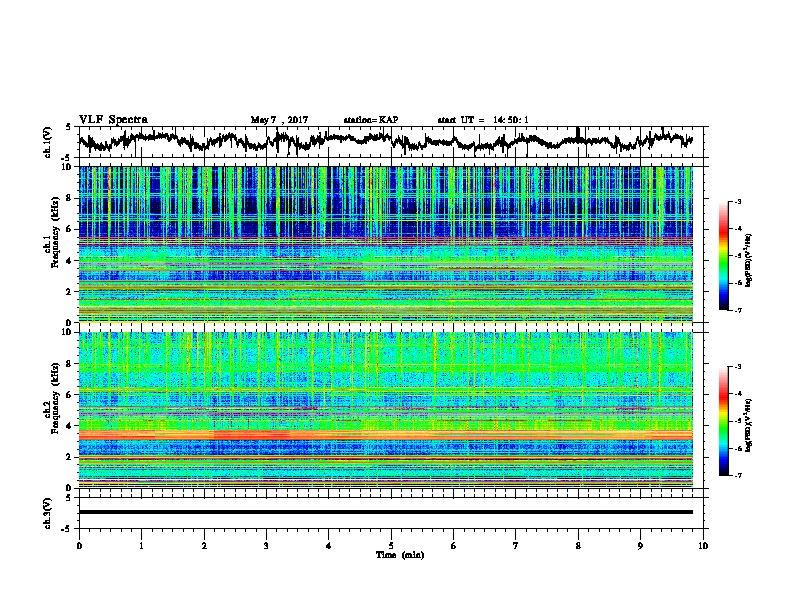Viewport: 792px width, 612px height.
Task: Click the red-orange 3.5 kHz band in ch.2
Action: pyautogui.click(x=386, y=434)
